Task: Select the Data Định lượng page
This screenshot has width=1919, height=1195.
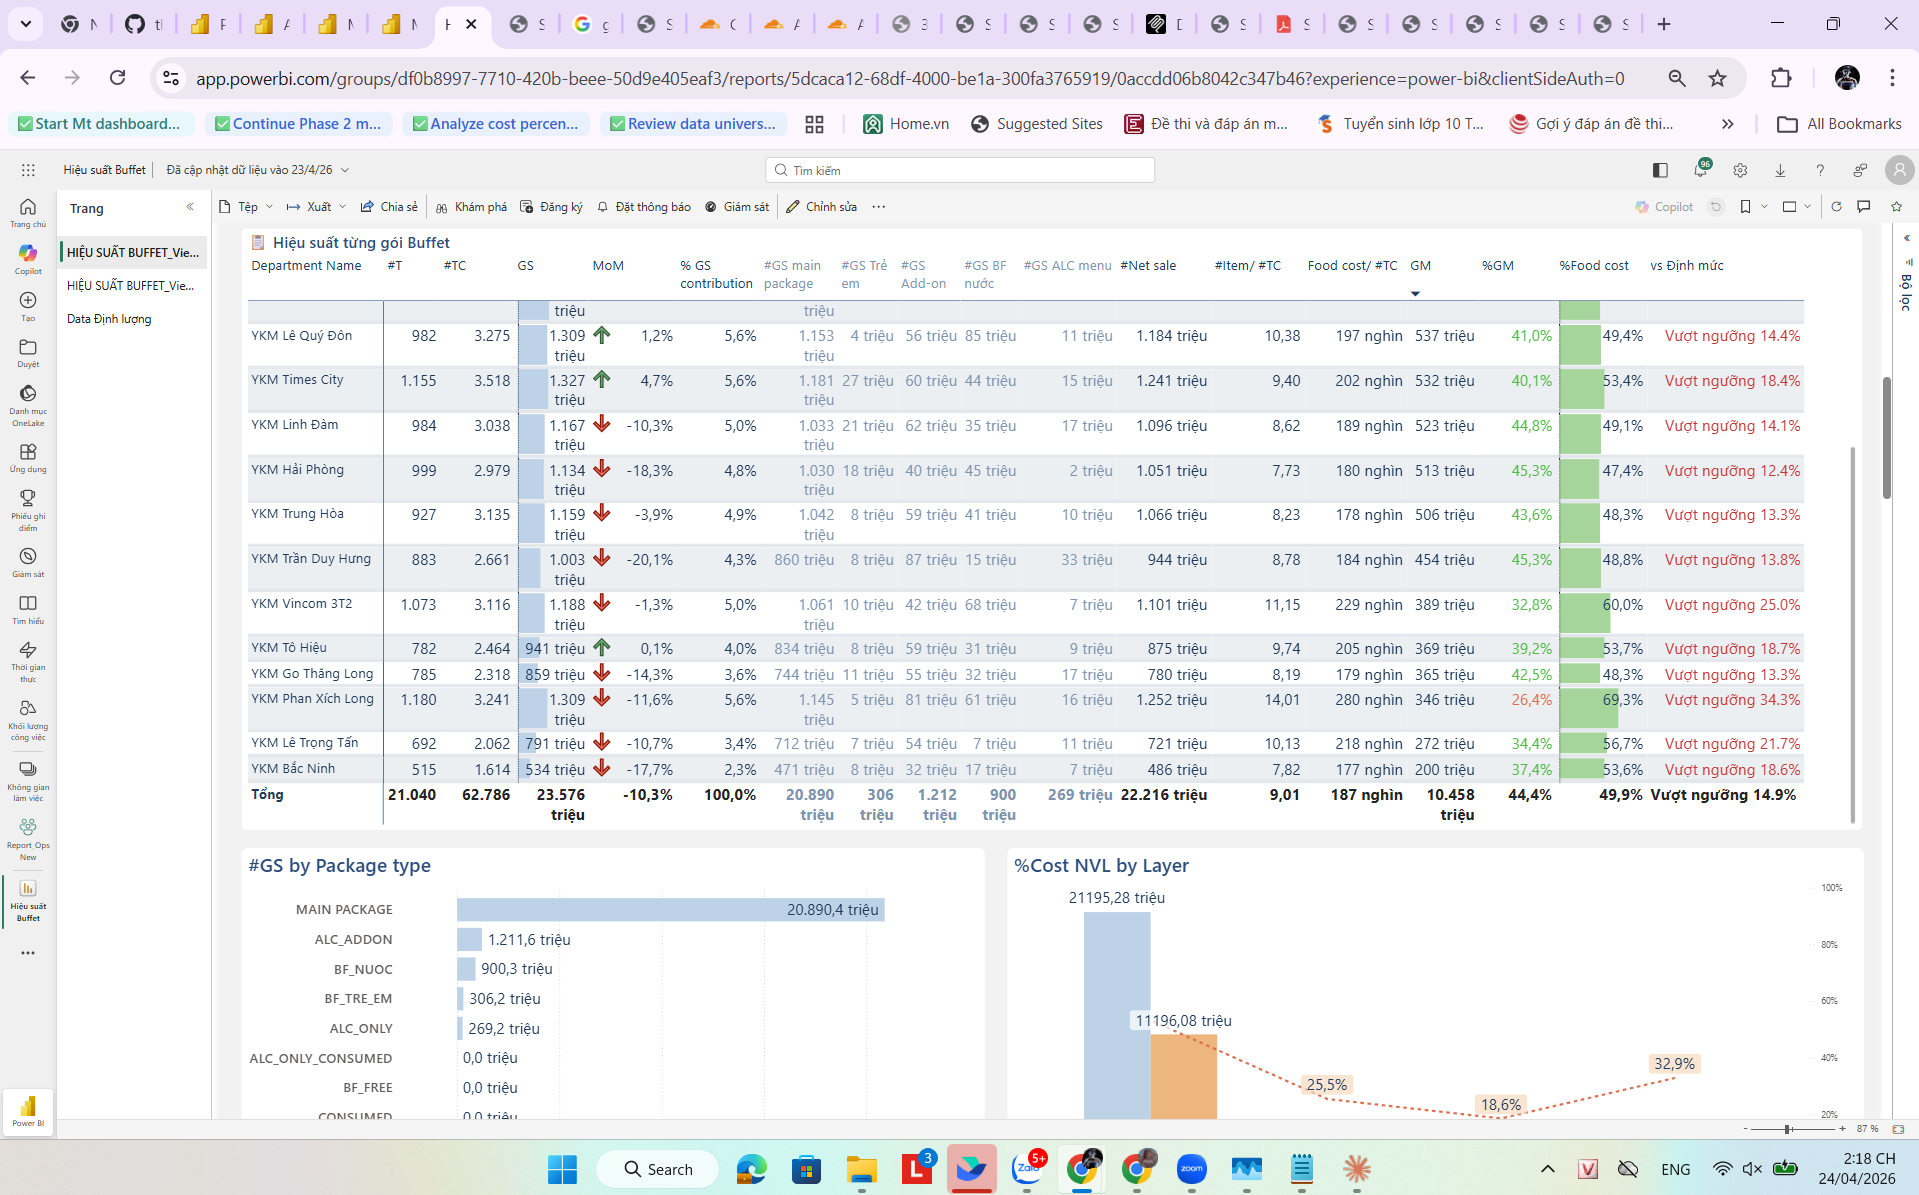Action: [109, 319]
